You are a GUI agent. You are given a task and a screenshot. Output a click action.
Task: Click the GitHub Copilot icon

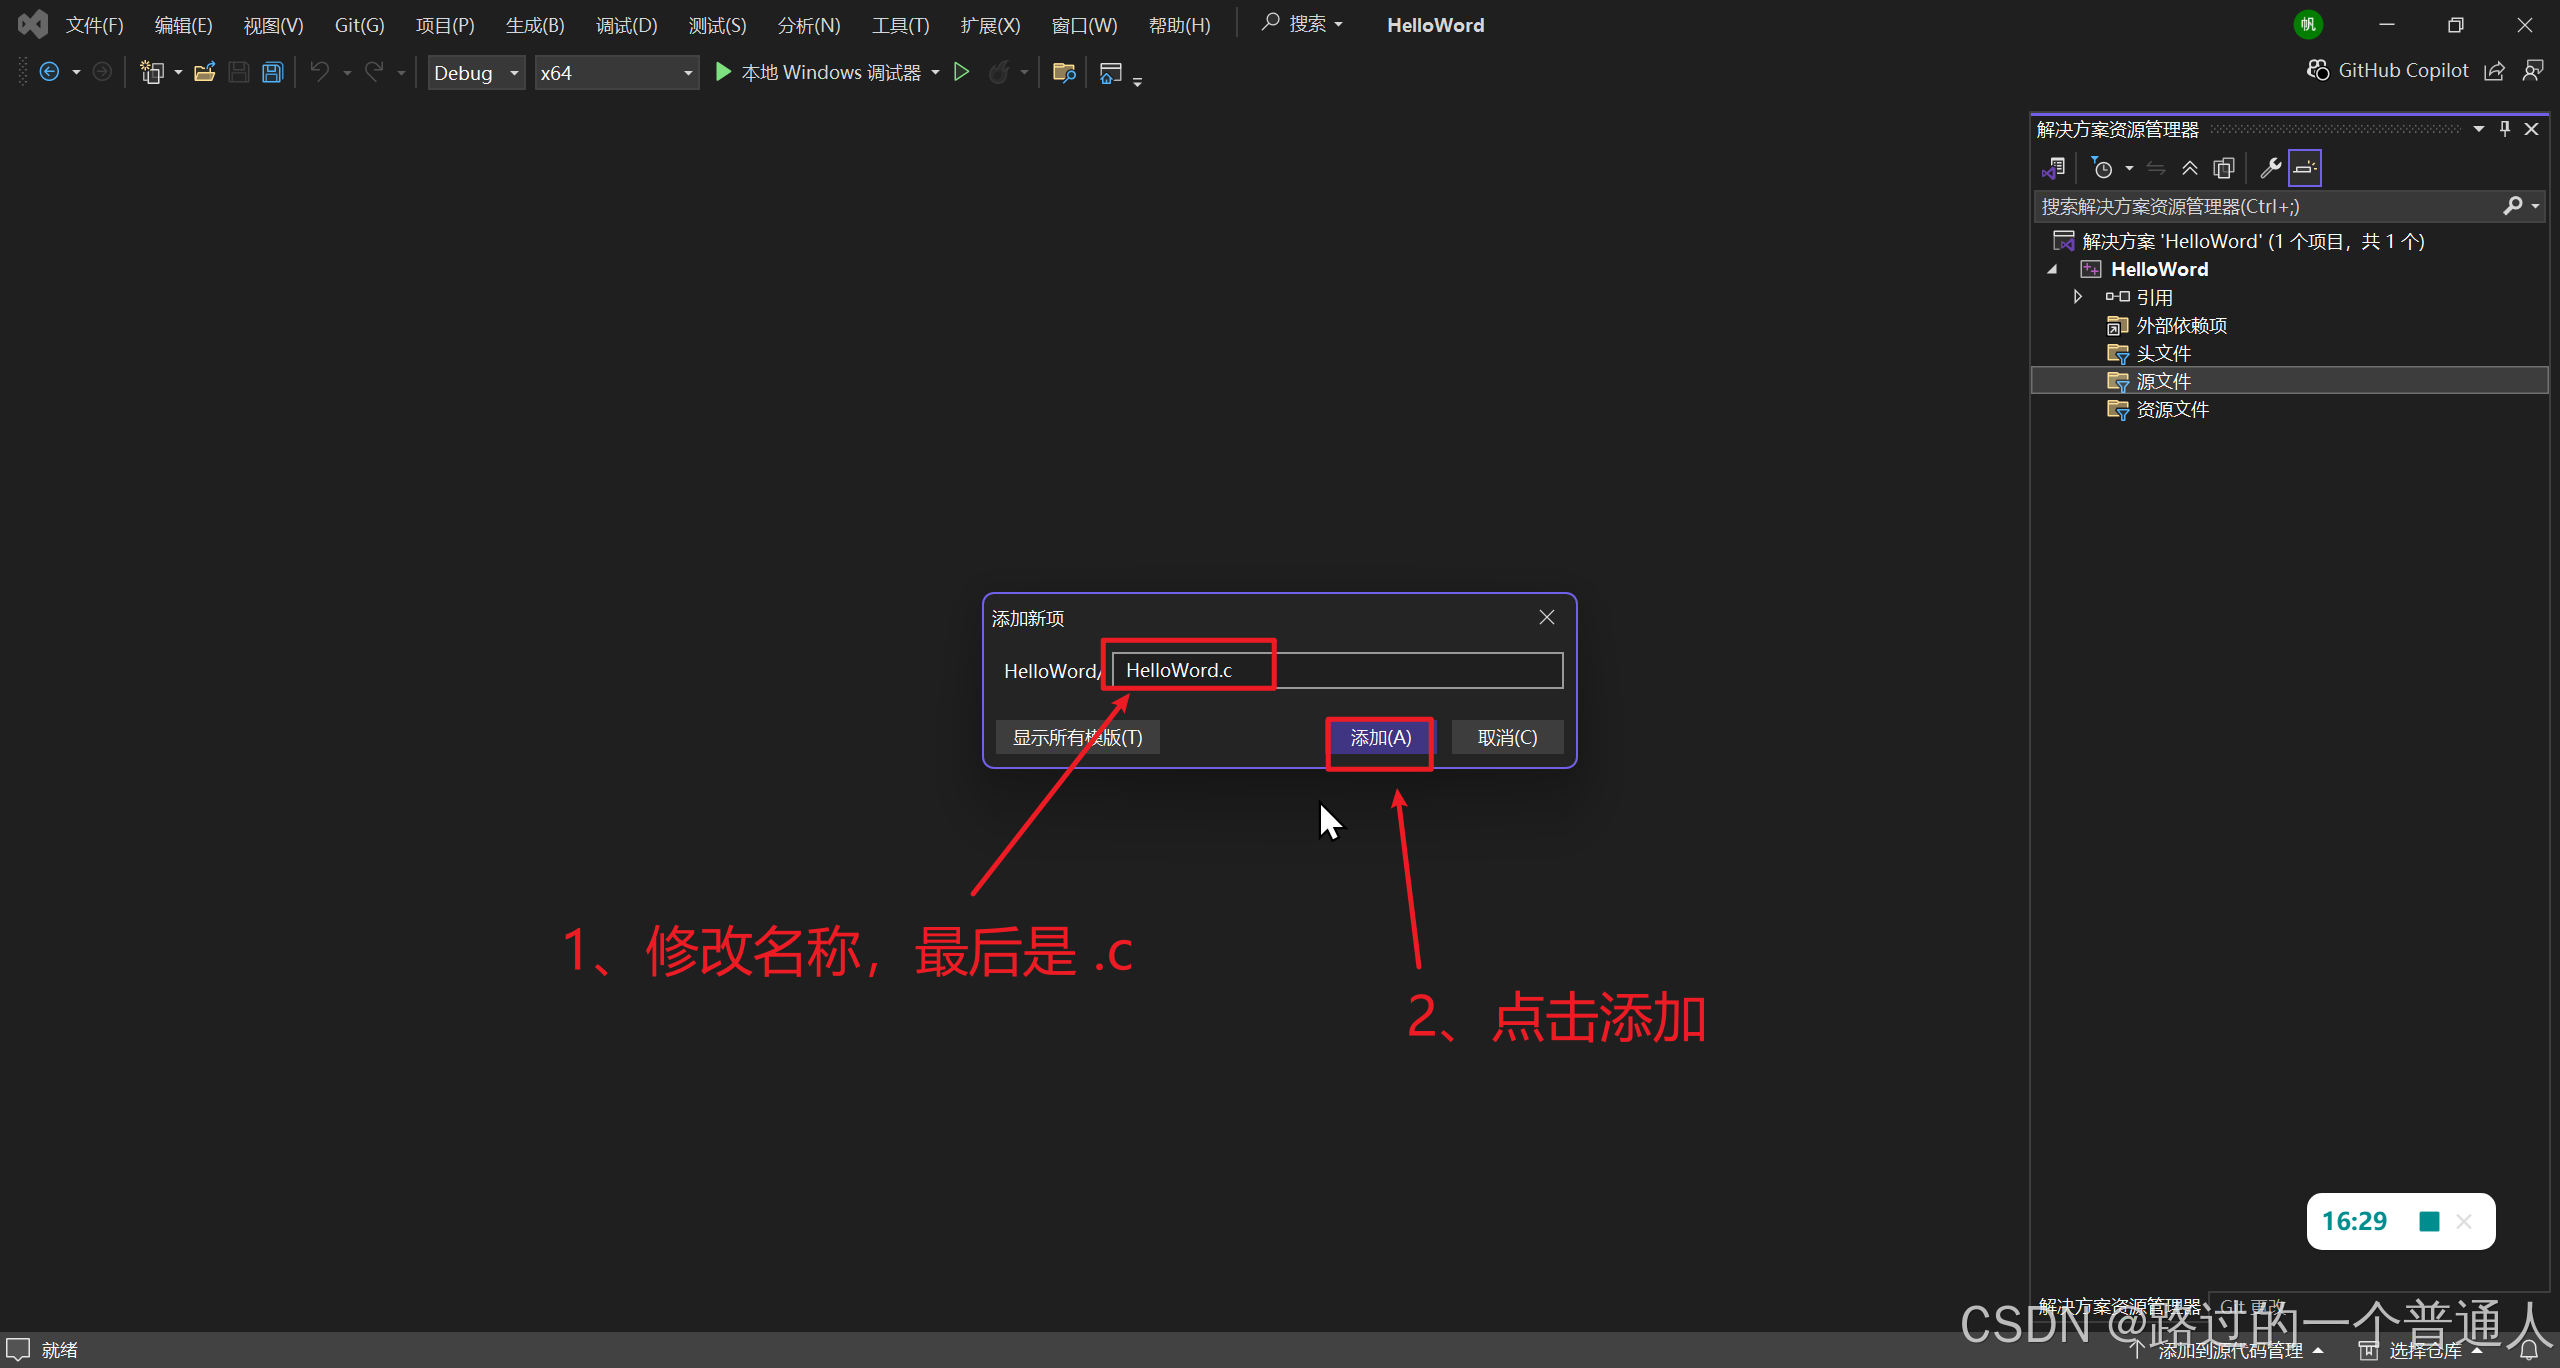point(2318,70)
